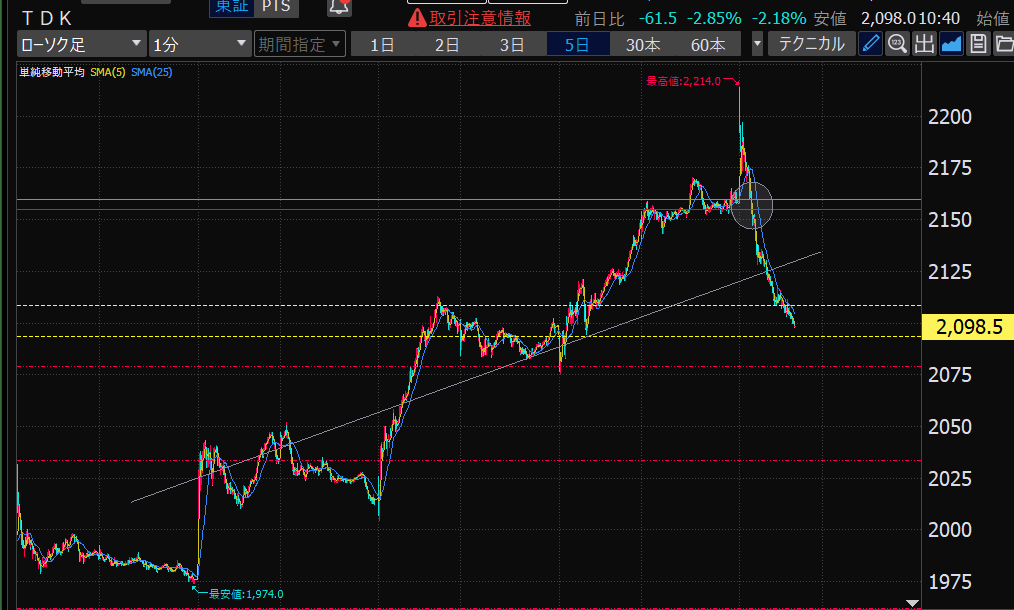Open the 取引注意情報 link
This screenshot has height=610, width=1014.
(x=480, y=18)
